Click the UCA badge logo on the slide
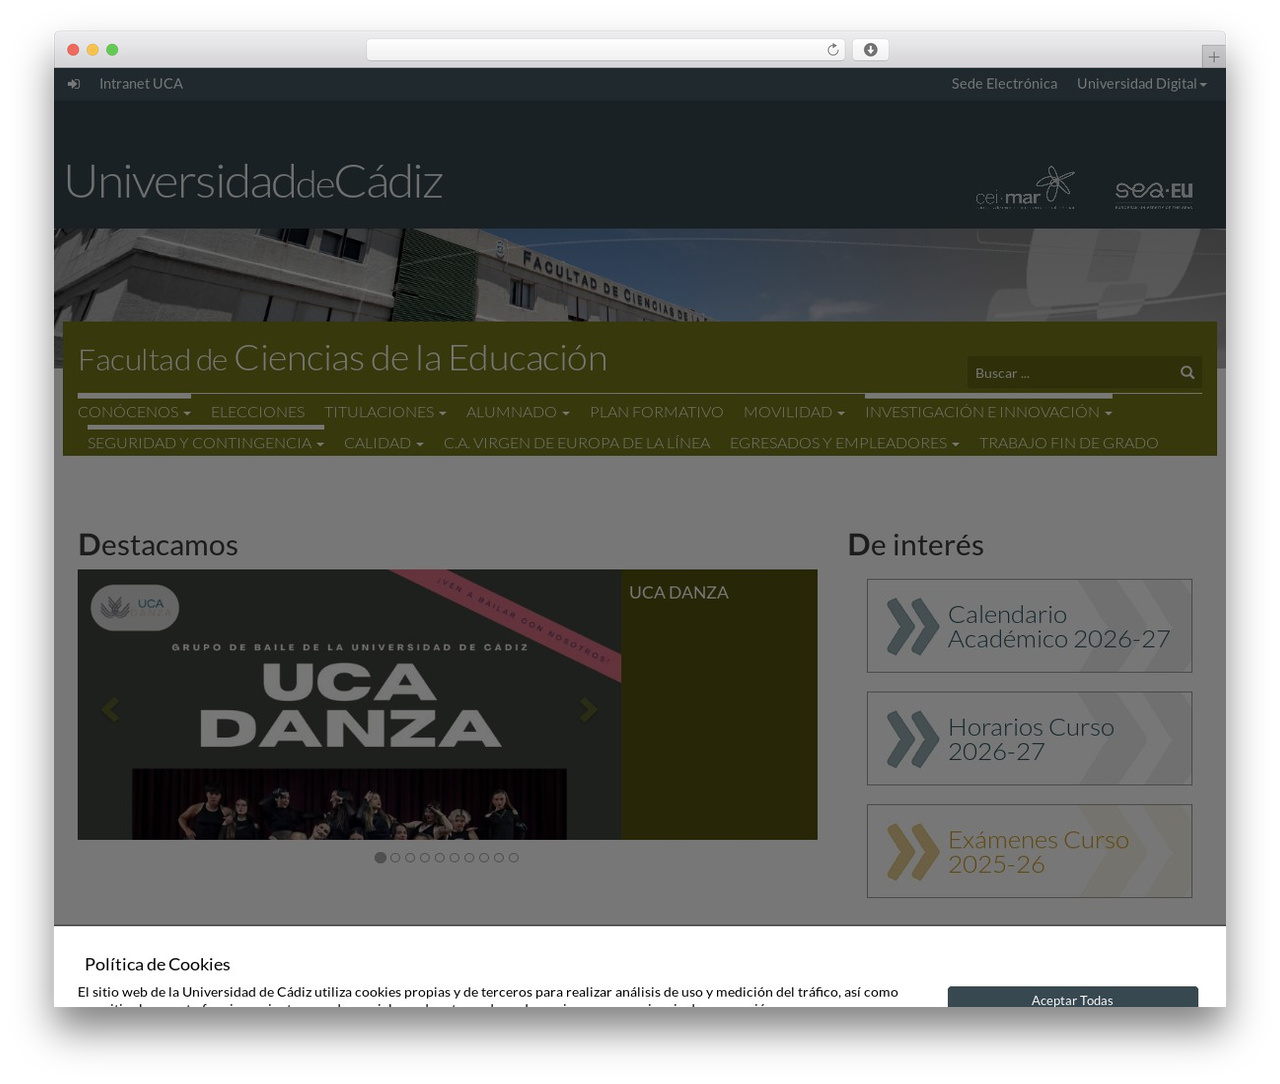 (x=135, y=607)
